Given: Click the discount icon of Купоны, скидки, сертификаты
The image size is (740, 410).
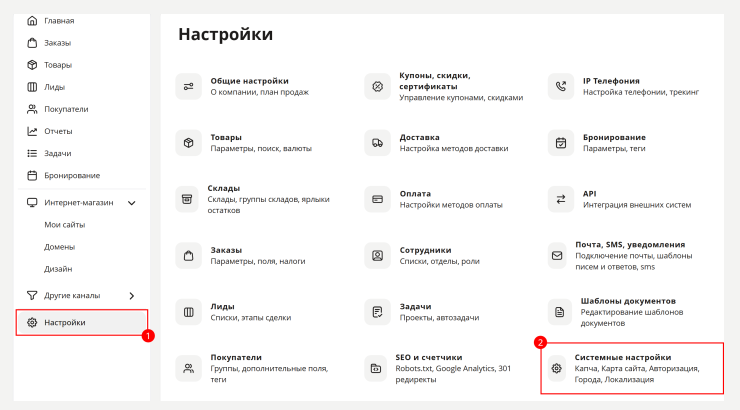Looking at the screenshot, I should pyautogui.click(x=377, y=86).
